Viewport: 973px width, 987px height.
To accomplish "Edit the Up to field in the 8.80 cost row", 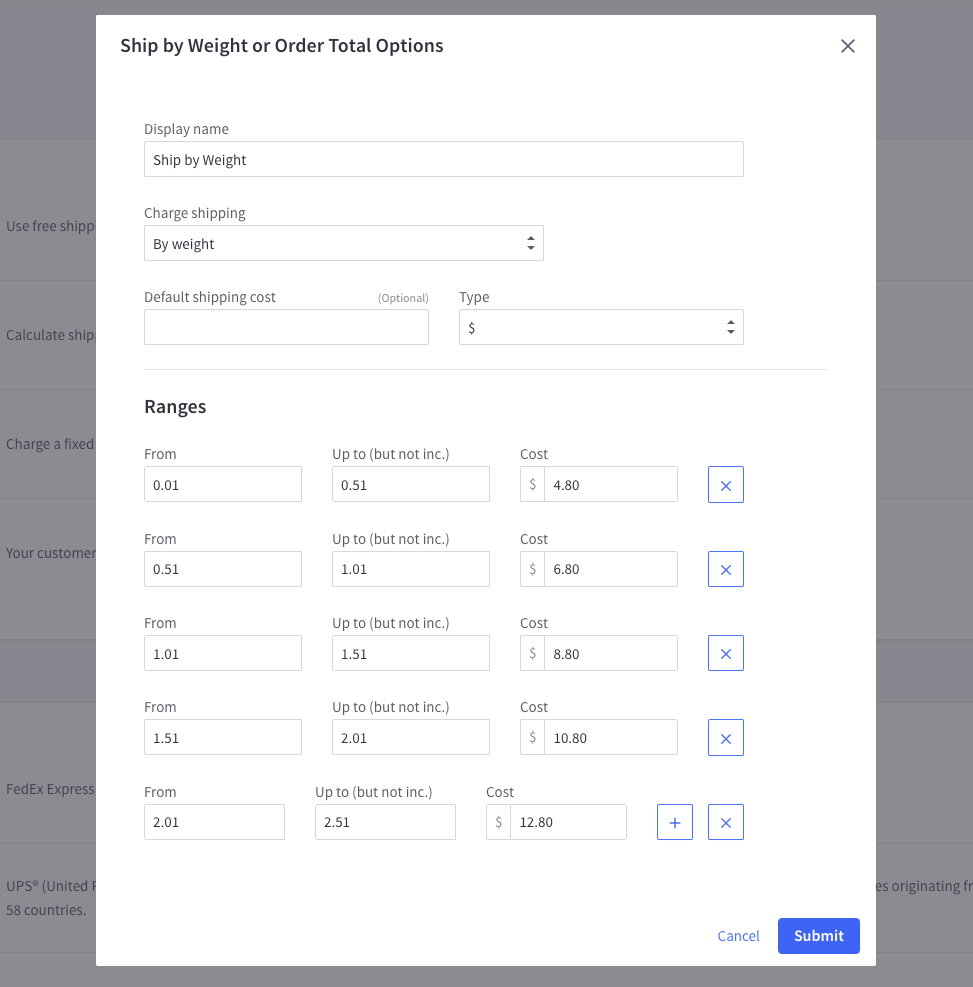I will [x=411, y=653].
